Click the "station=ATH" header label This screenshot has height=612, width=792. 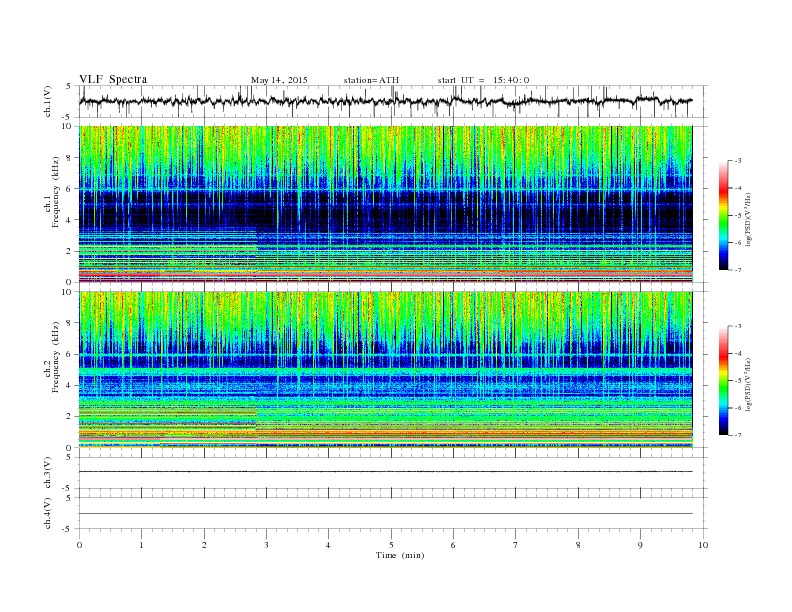[371, 80]
